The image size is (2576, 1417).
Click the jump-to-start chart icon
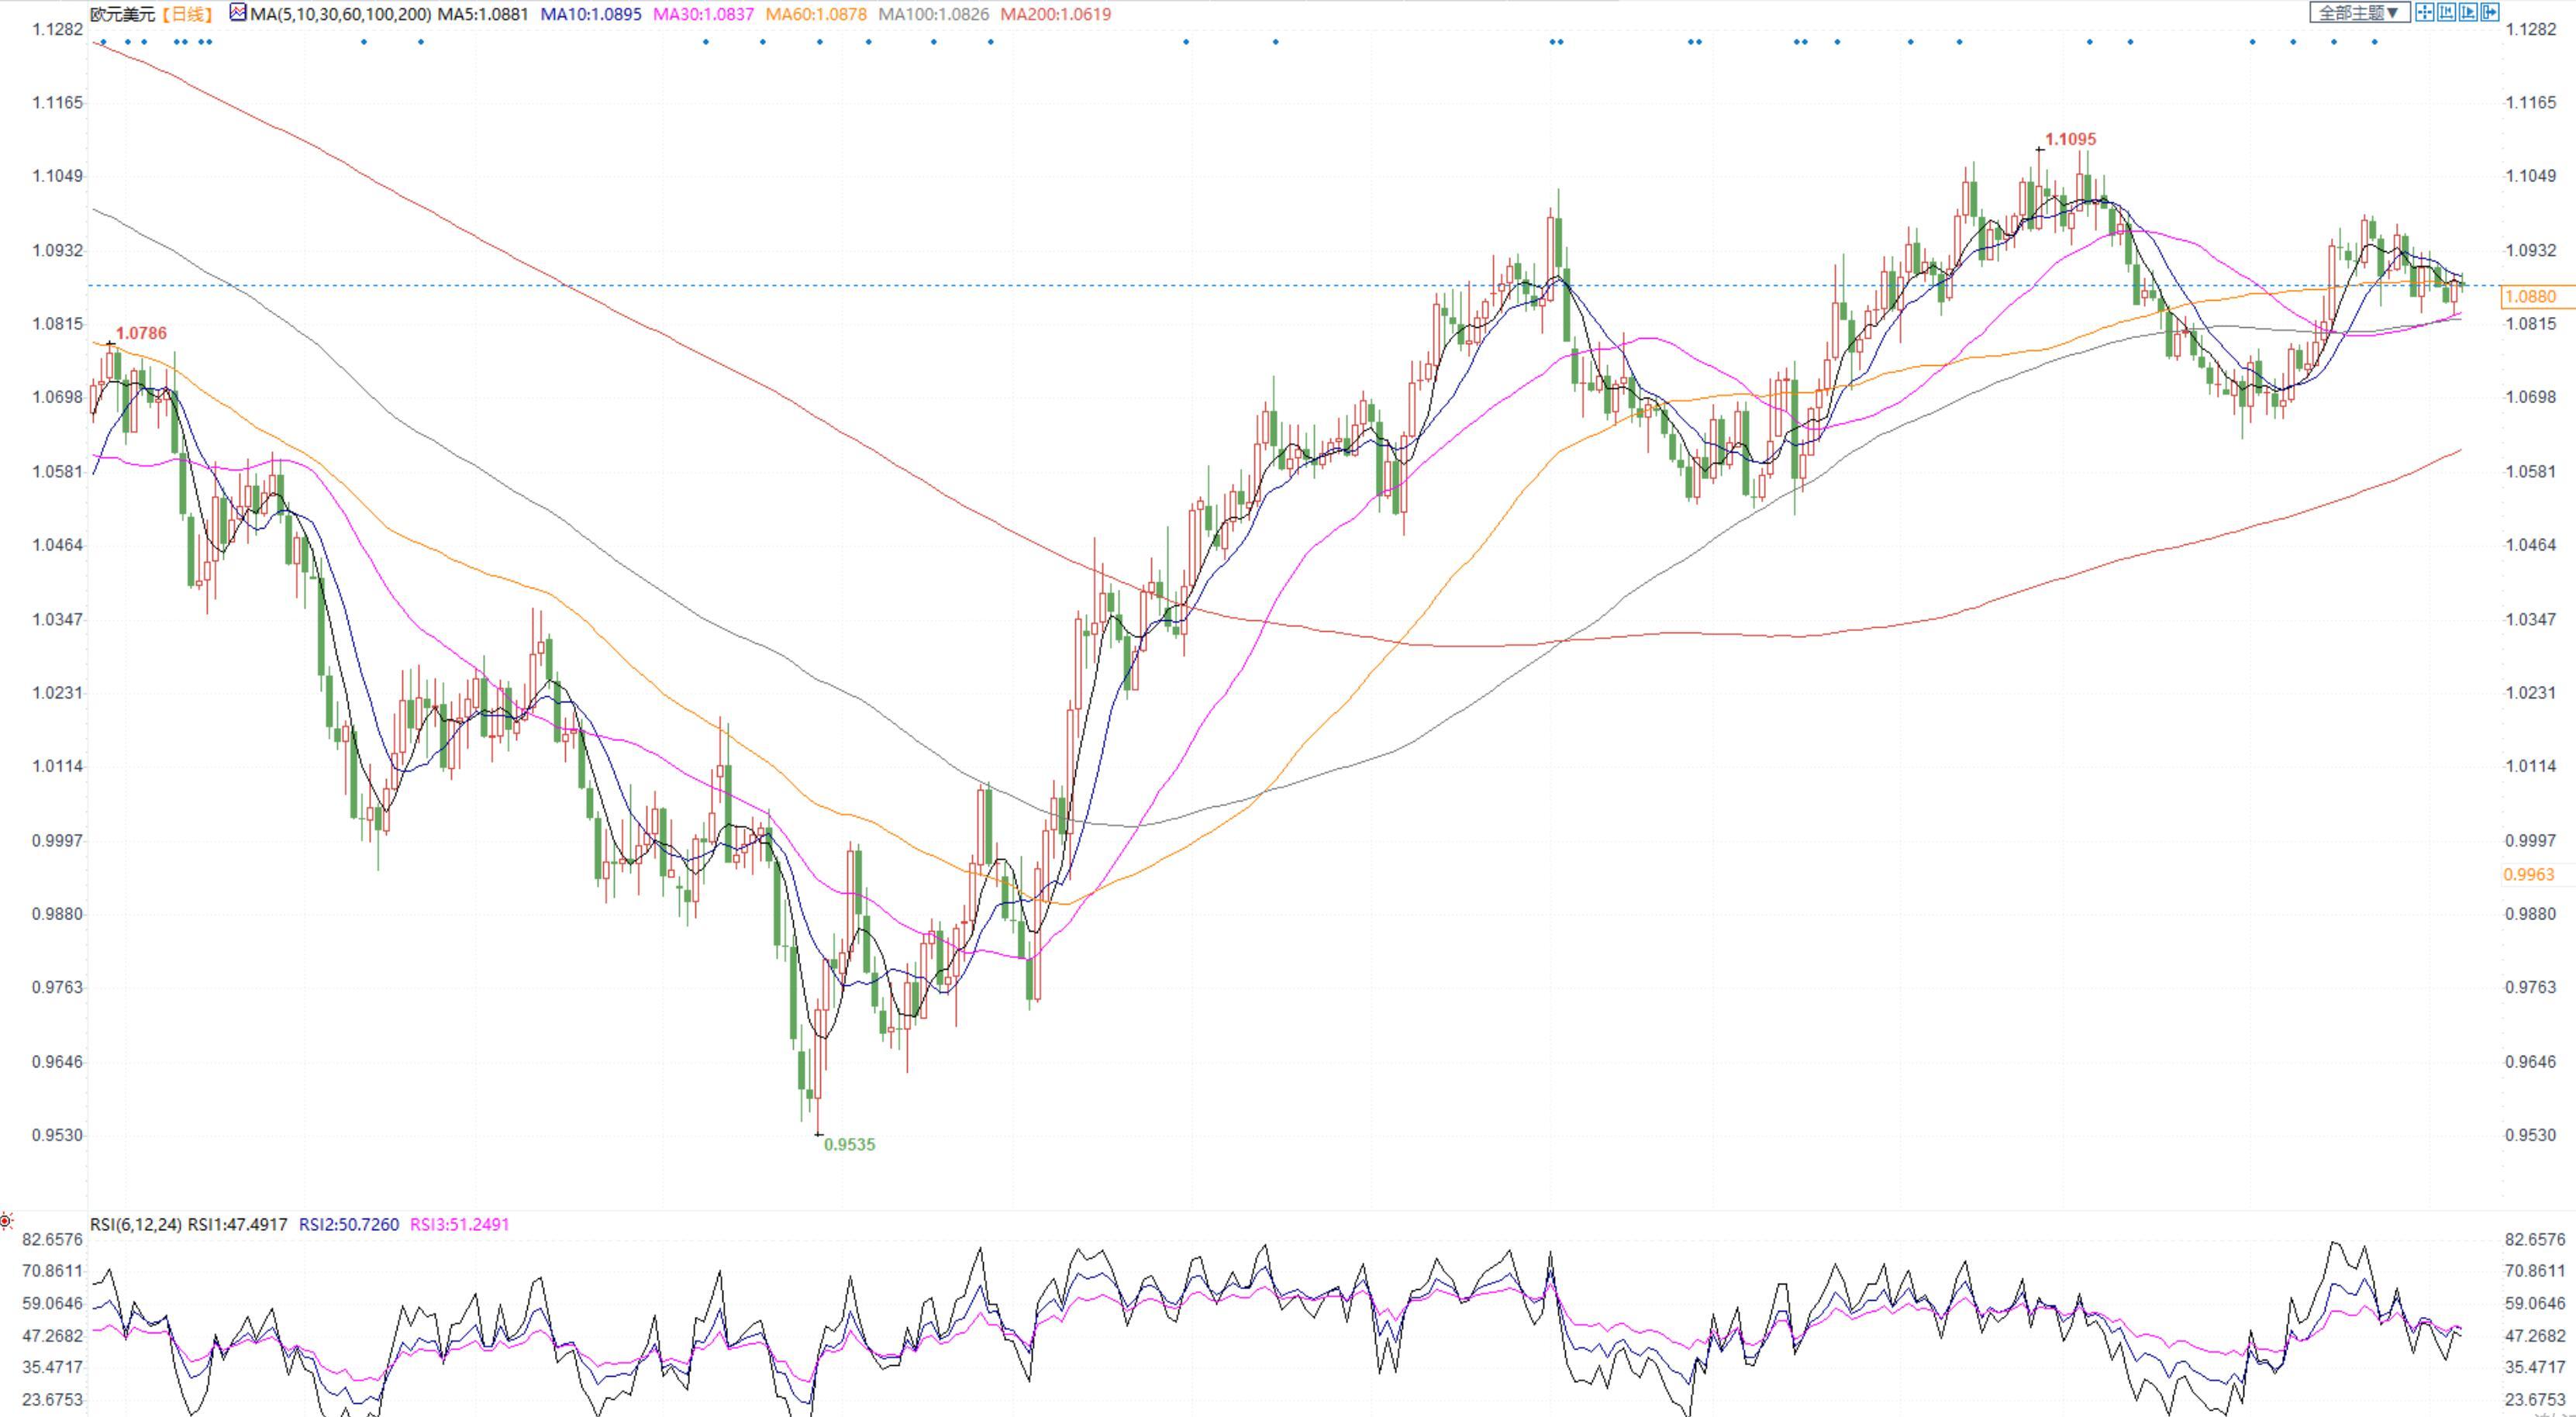(2446, 13)
